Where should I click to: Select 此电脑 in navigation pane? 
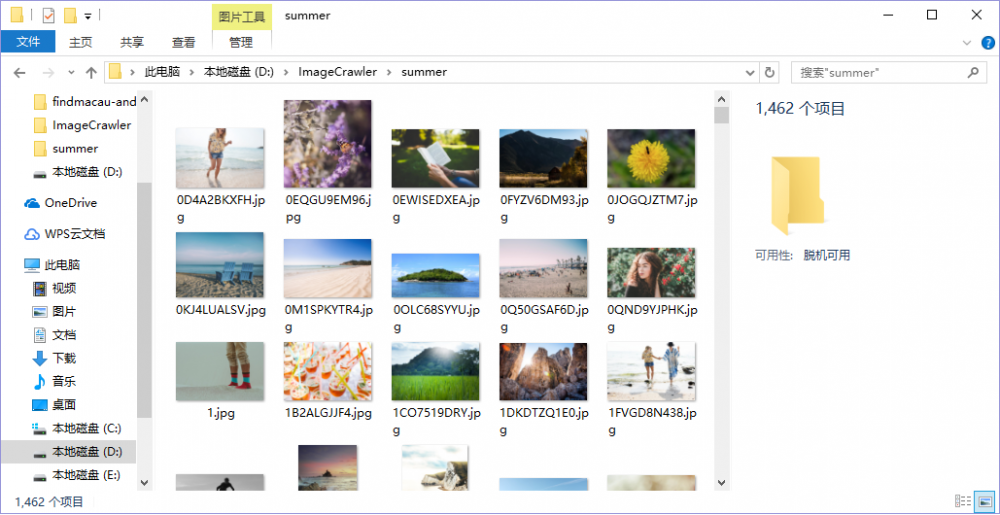52,265
